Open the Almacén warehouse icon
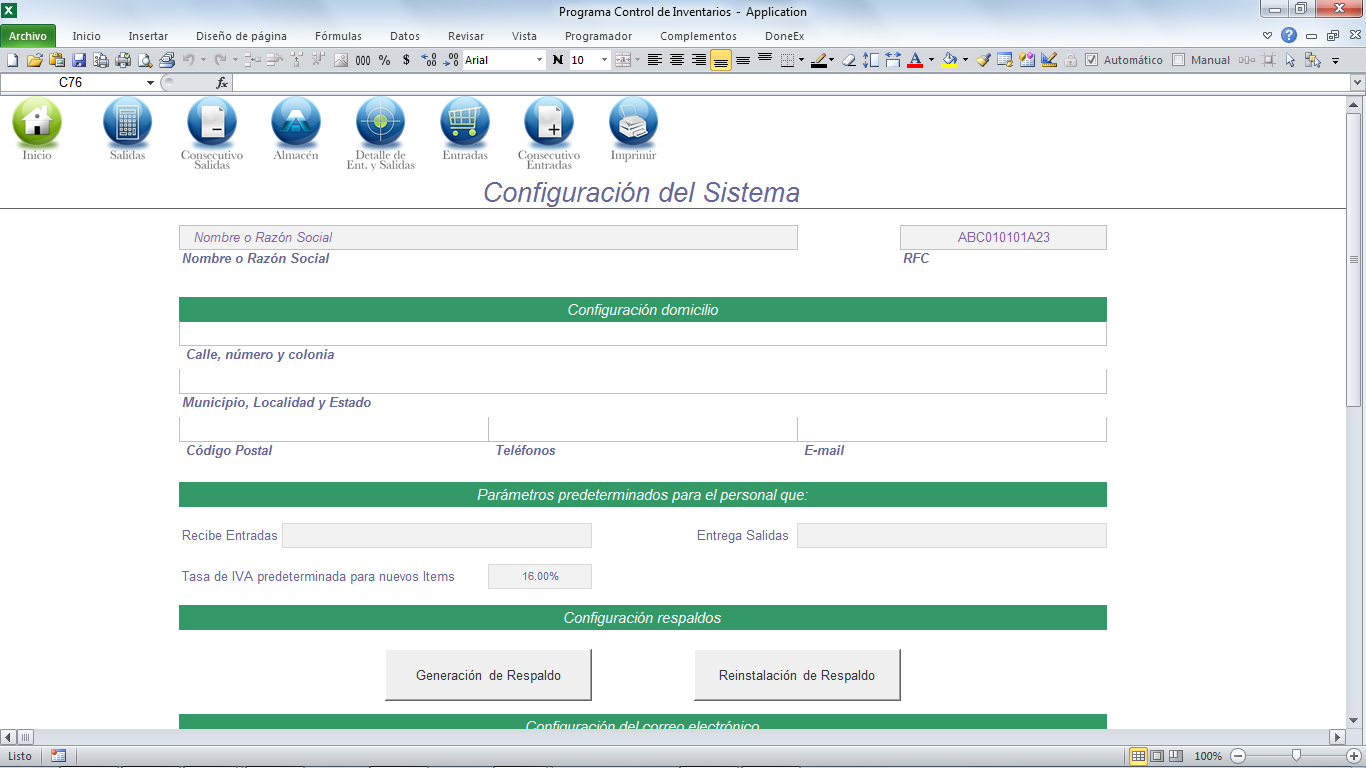 296,122
